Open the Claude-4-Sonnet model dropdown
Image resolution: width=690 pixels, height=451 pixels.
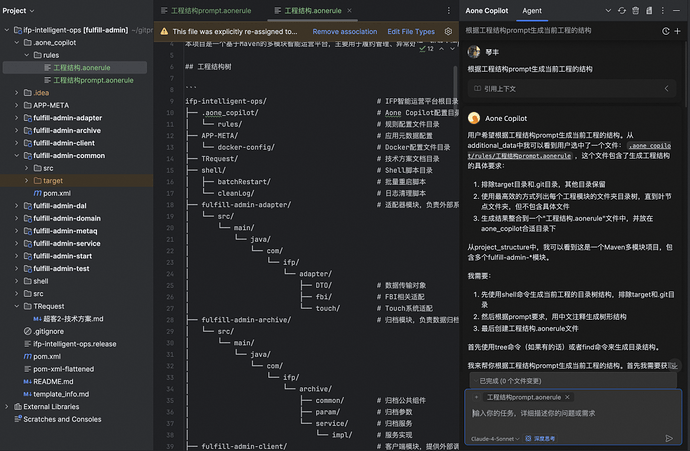(x=495, y=439)
